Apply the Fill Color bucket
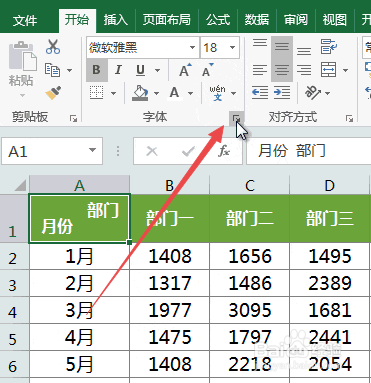The image size is (371, 383). point(140,93)
